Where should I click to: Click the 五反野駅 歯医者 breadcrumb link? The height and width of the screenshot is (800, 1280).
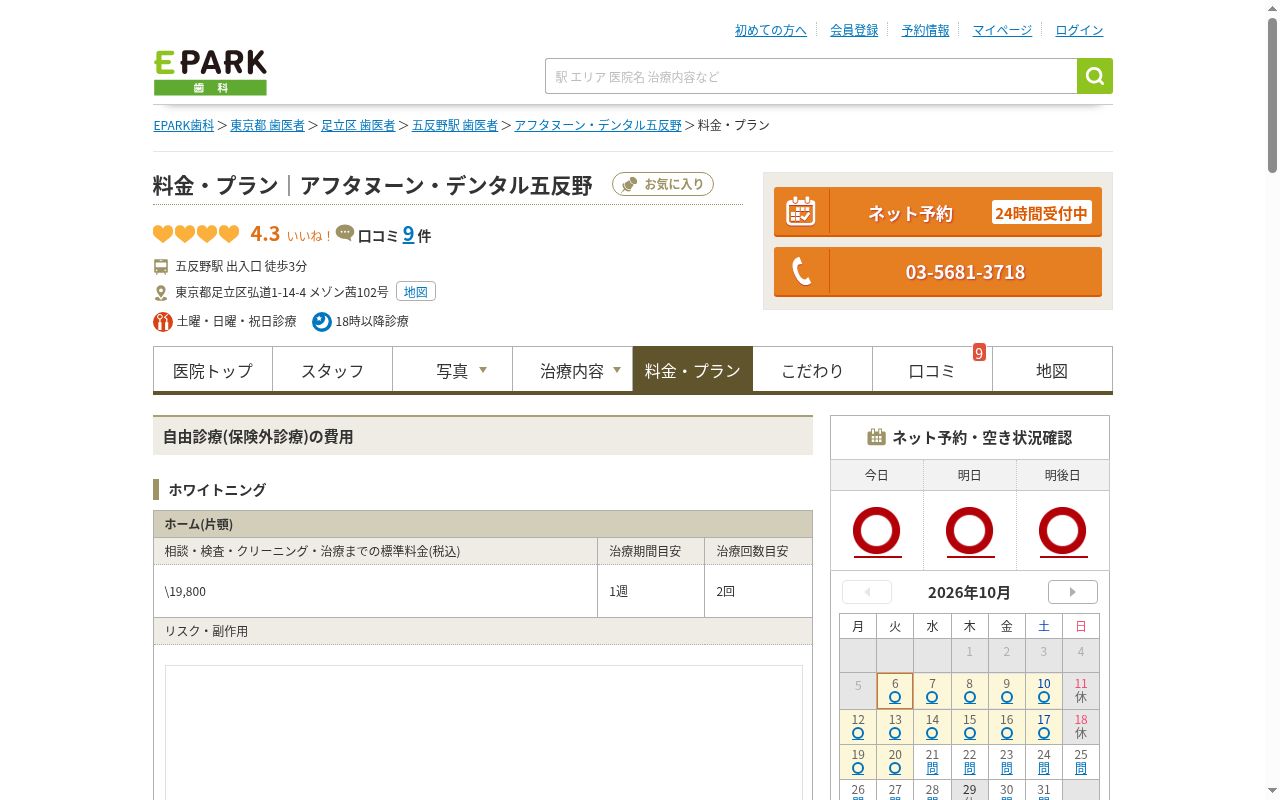coord(455,125)
